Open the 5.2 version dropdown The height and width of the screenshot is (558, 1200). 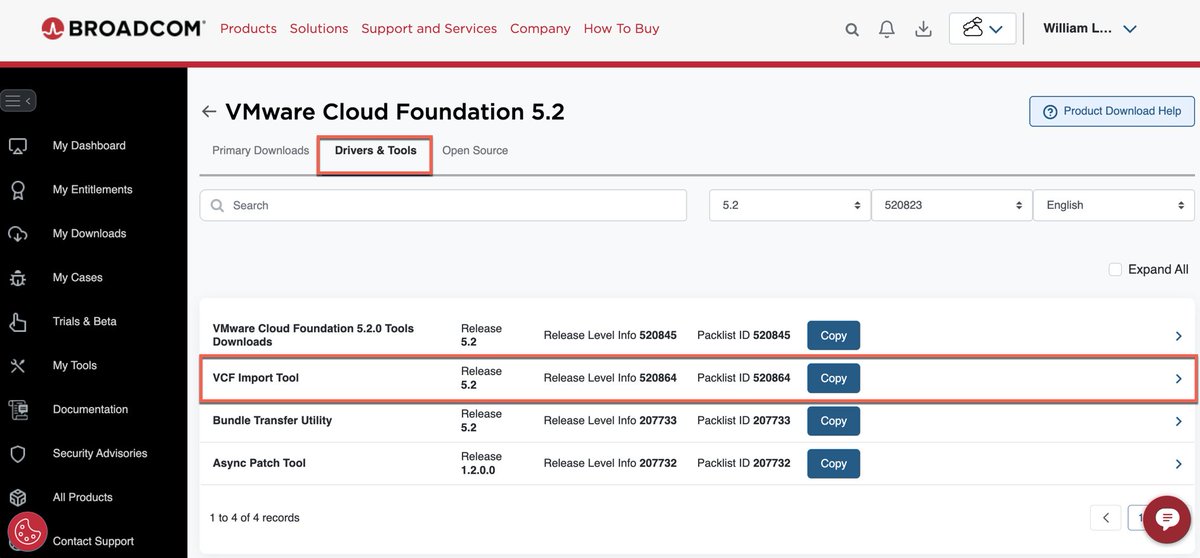[x=790, y=205]
